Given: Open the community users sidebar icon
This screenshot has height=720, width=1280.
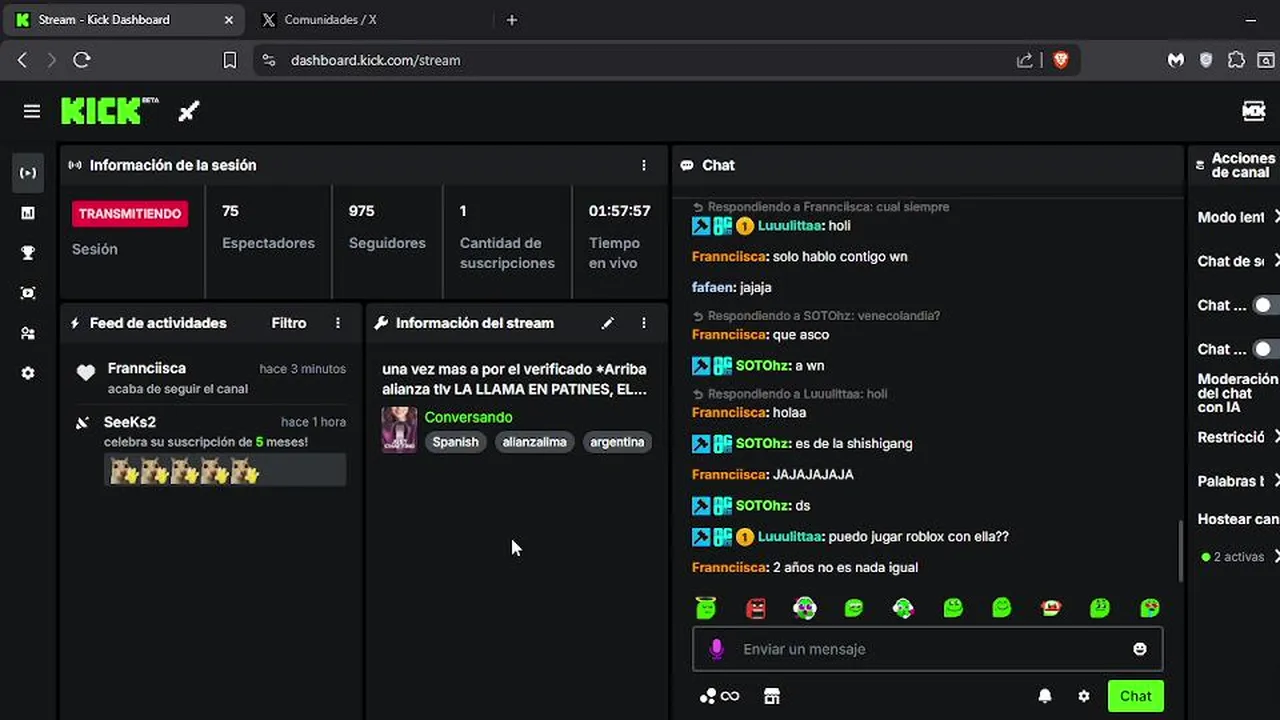Looking at the screenshot, I should point(28,333).
